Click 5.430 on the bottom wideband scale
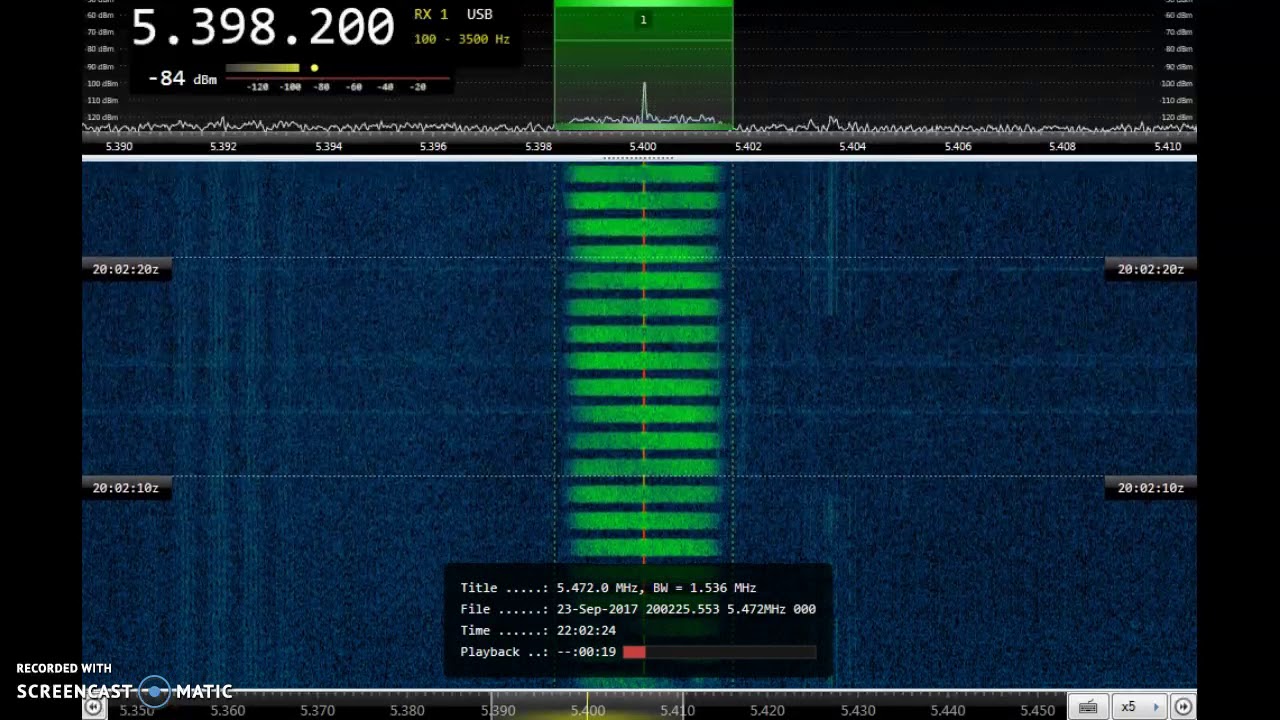 (x=857, y=710)
